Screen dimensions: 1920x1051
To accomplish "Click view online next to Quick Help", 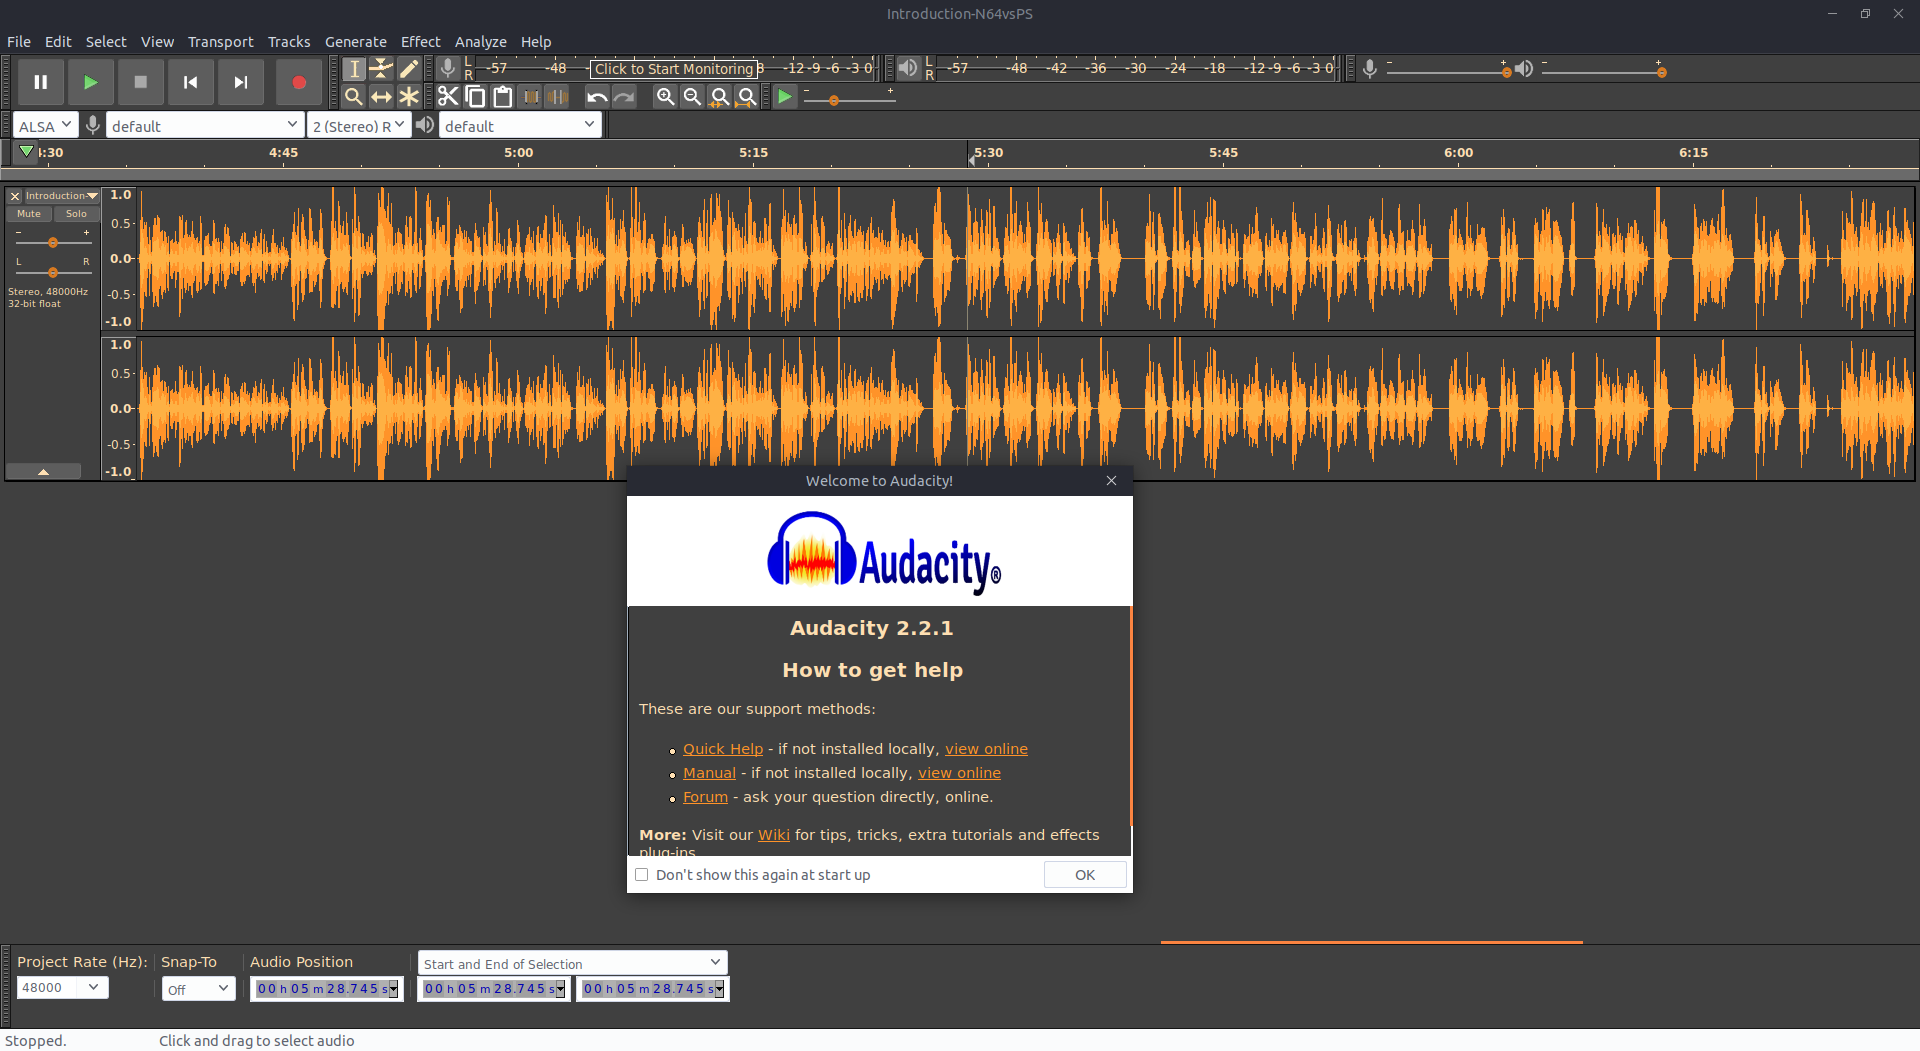I will click(x=987, y=749).
